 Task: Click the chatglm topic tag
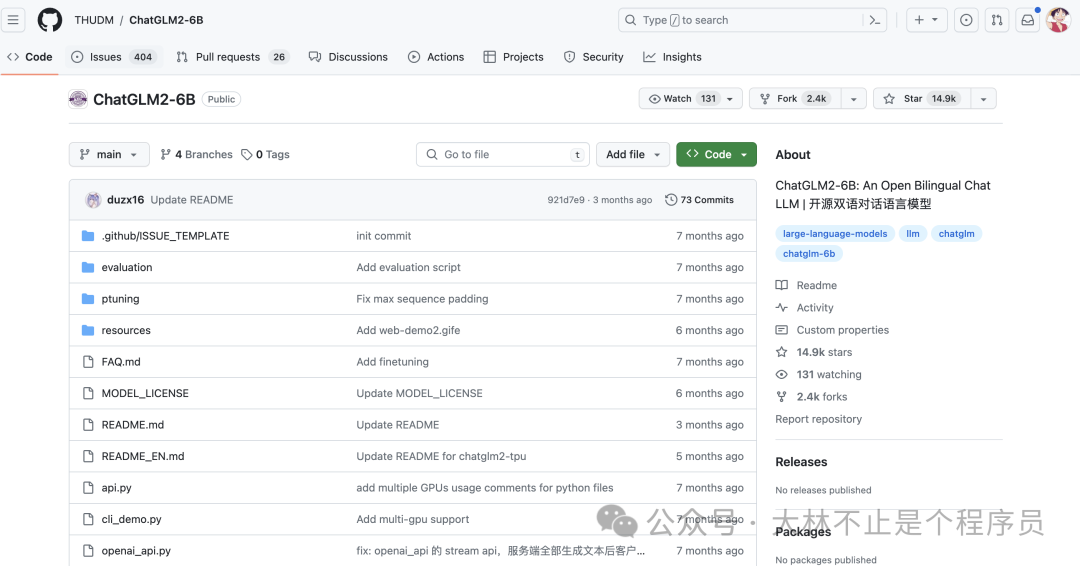(957, 233)
